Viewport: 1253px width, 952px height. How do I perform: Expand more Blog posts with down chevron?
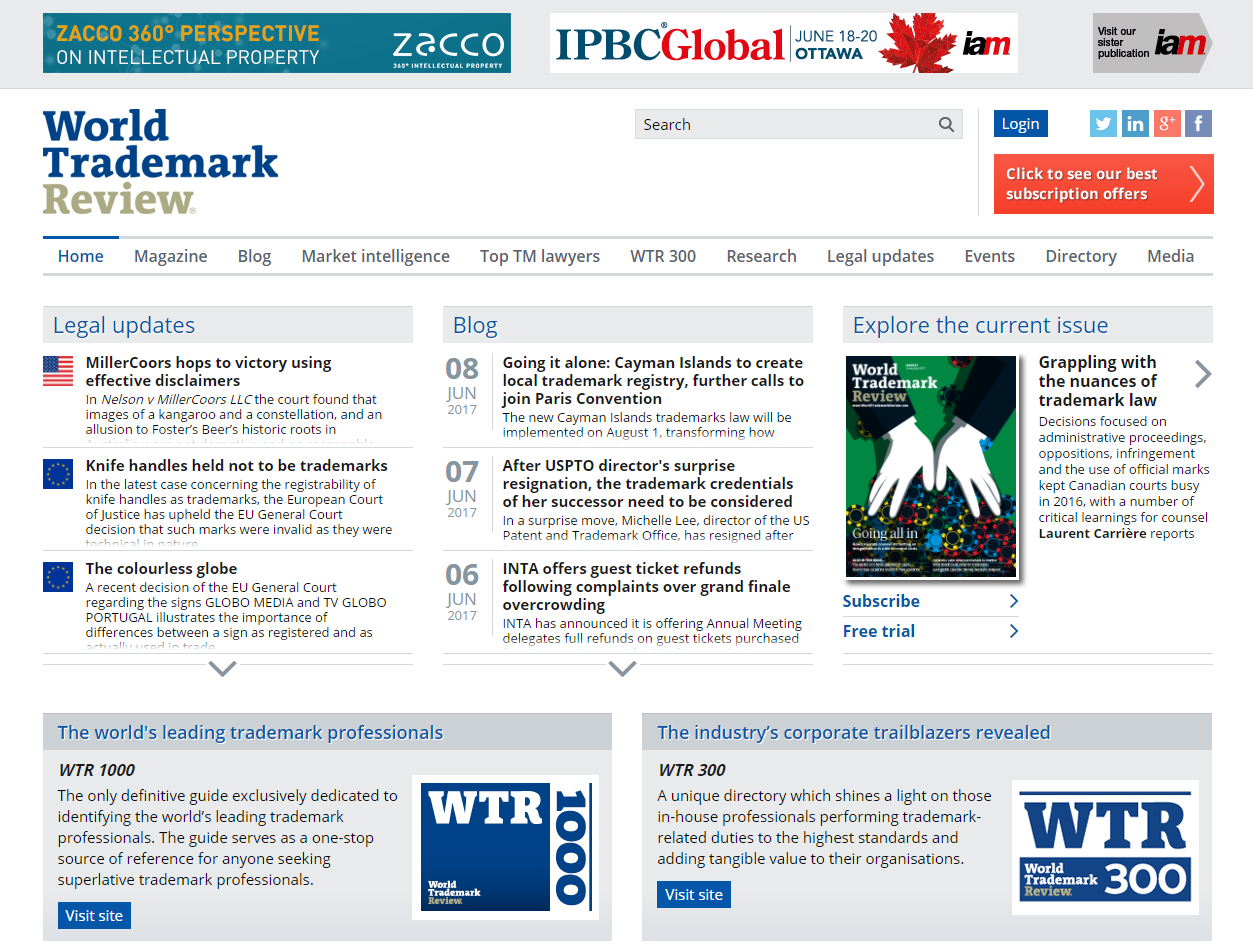(x=623, y=668)
